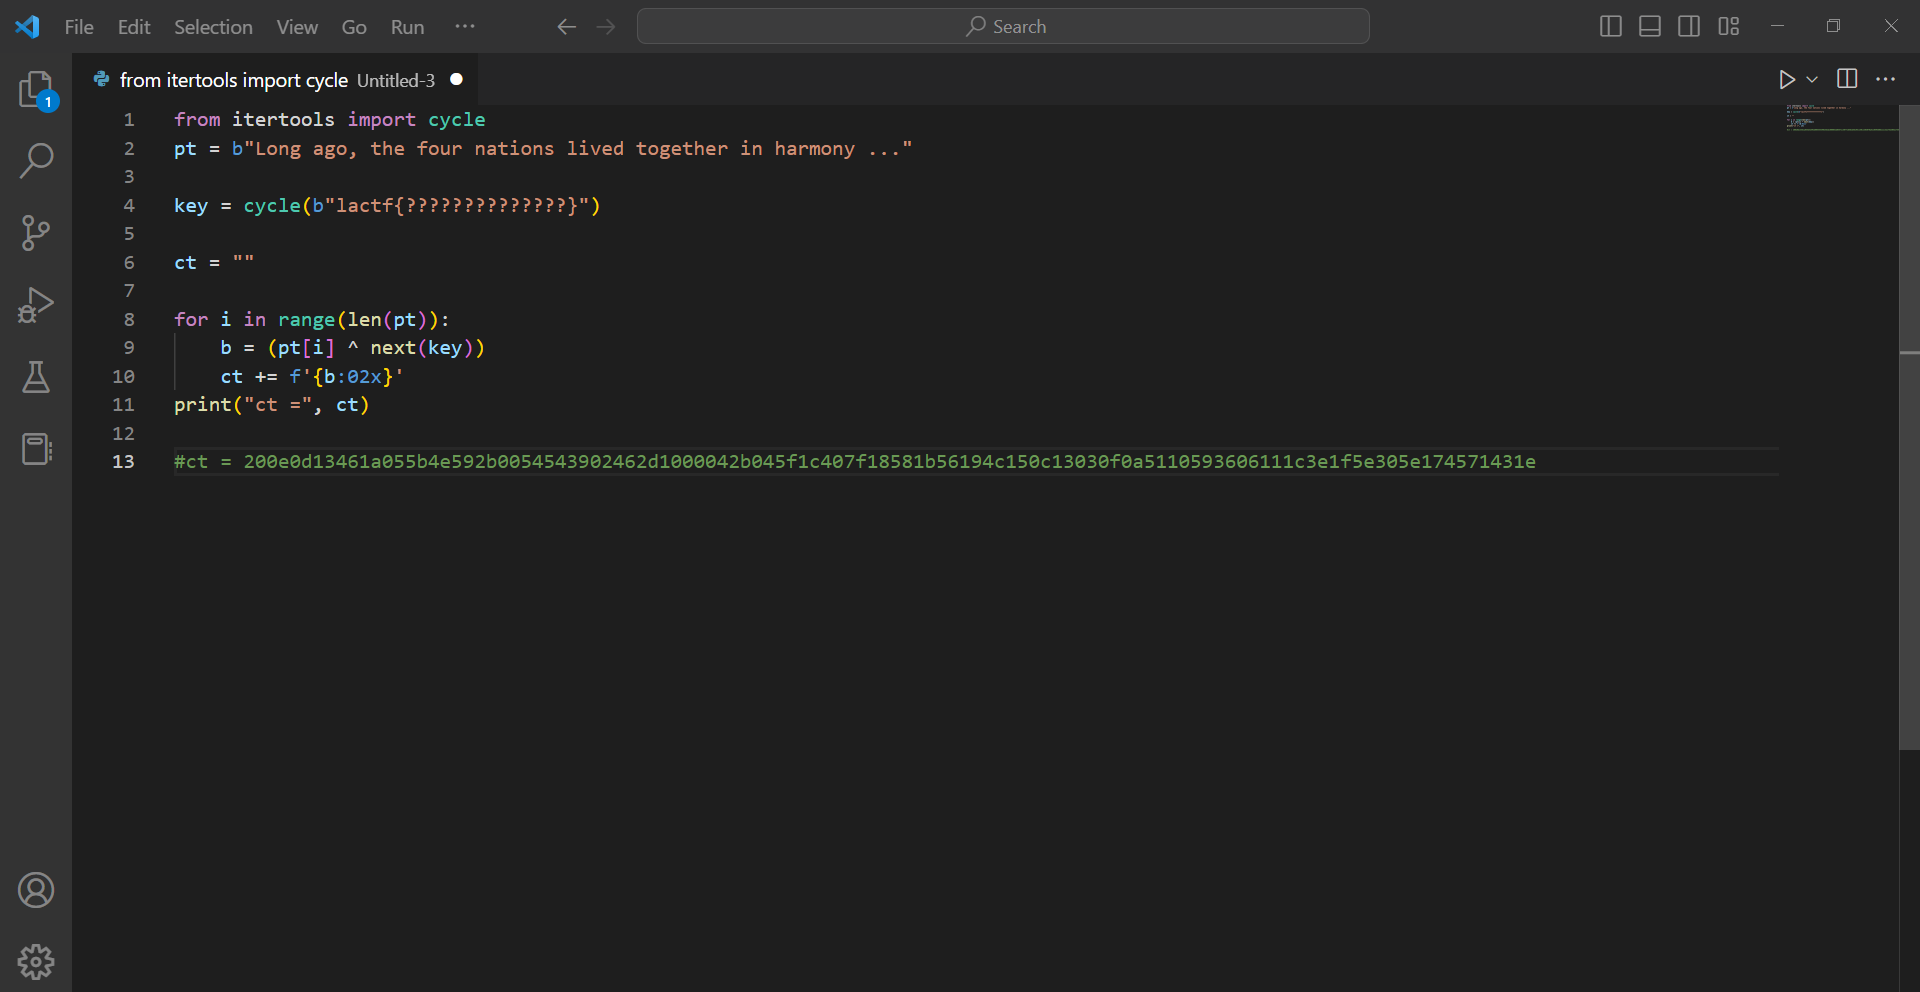
Task: Open the View menu
Action: [297, 27]
